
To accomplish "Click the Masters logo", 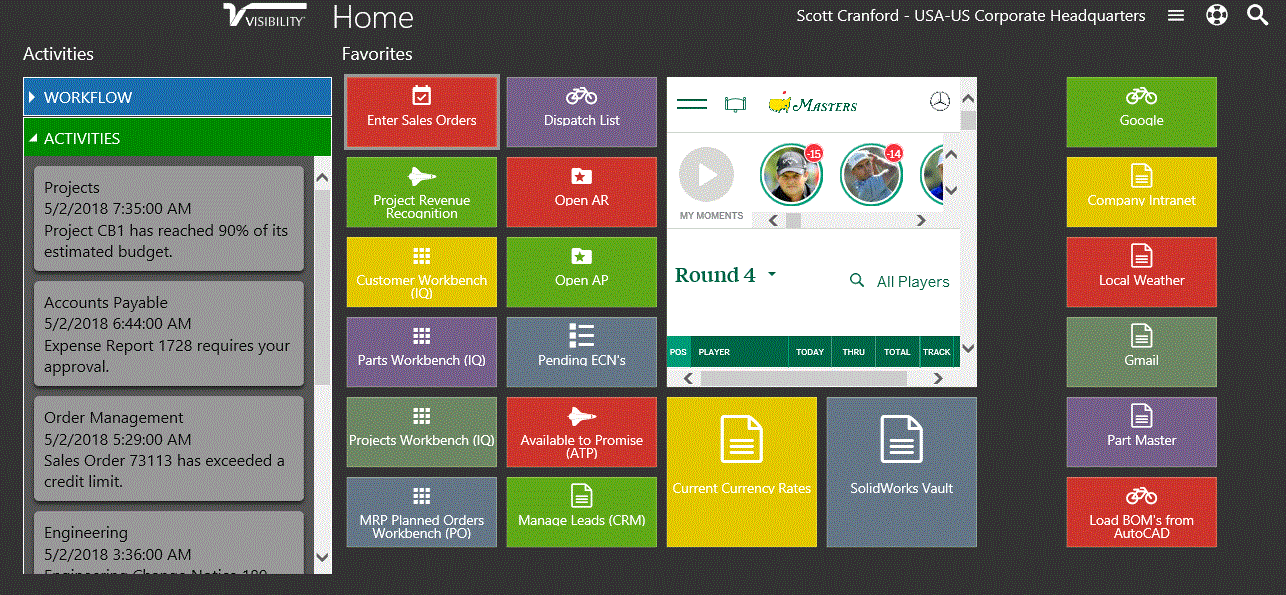I will point(813,104).
